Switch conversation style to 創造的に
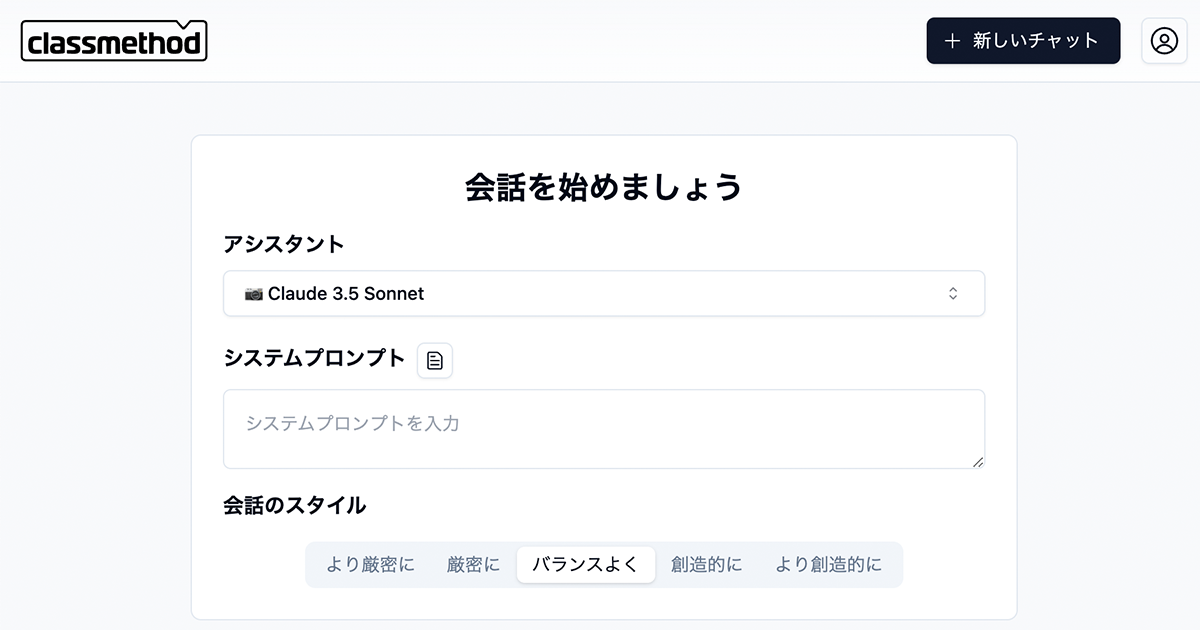This screenshot has height=630, width=1200. coord(707,565)
